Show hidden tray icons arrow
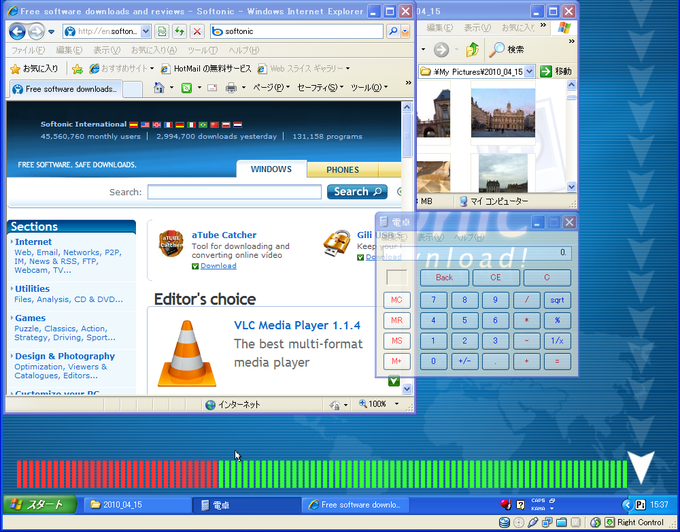The image size is (680, 532). [627, 505]
